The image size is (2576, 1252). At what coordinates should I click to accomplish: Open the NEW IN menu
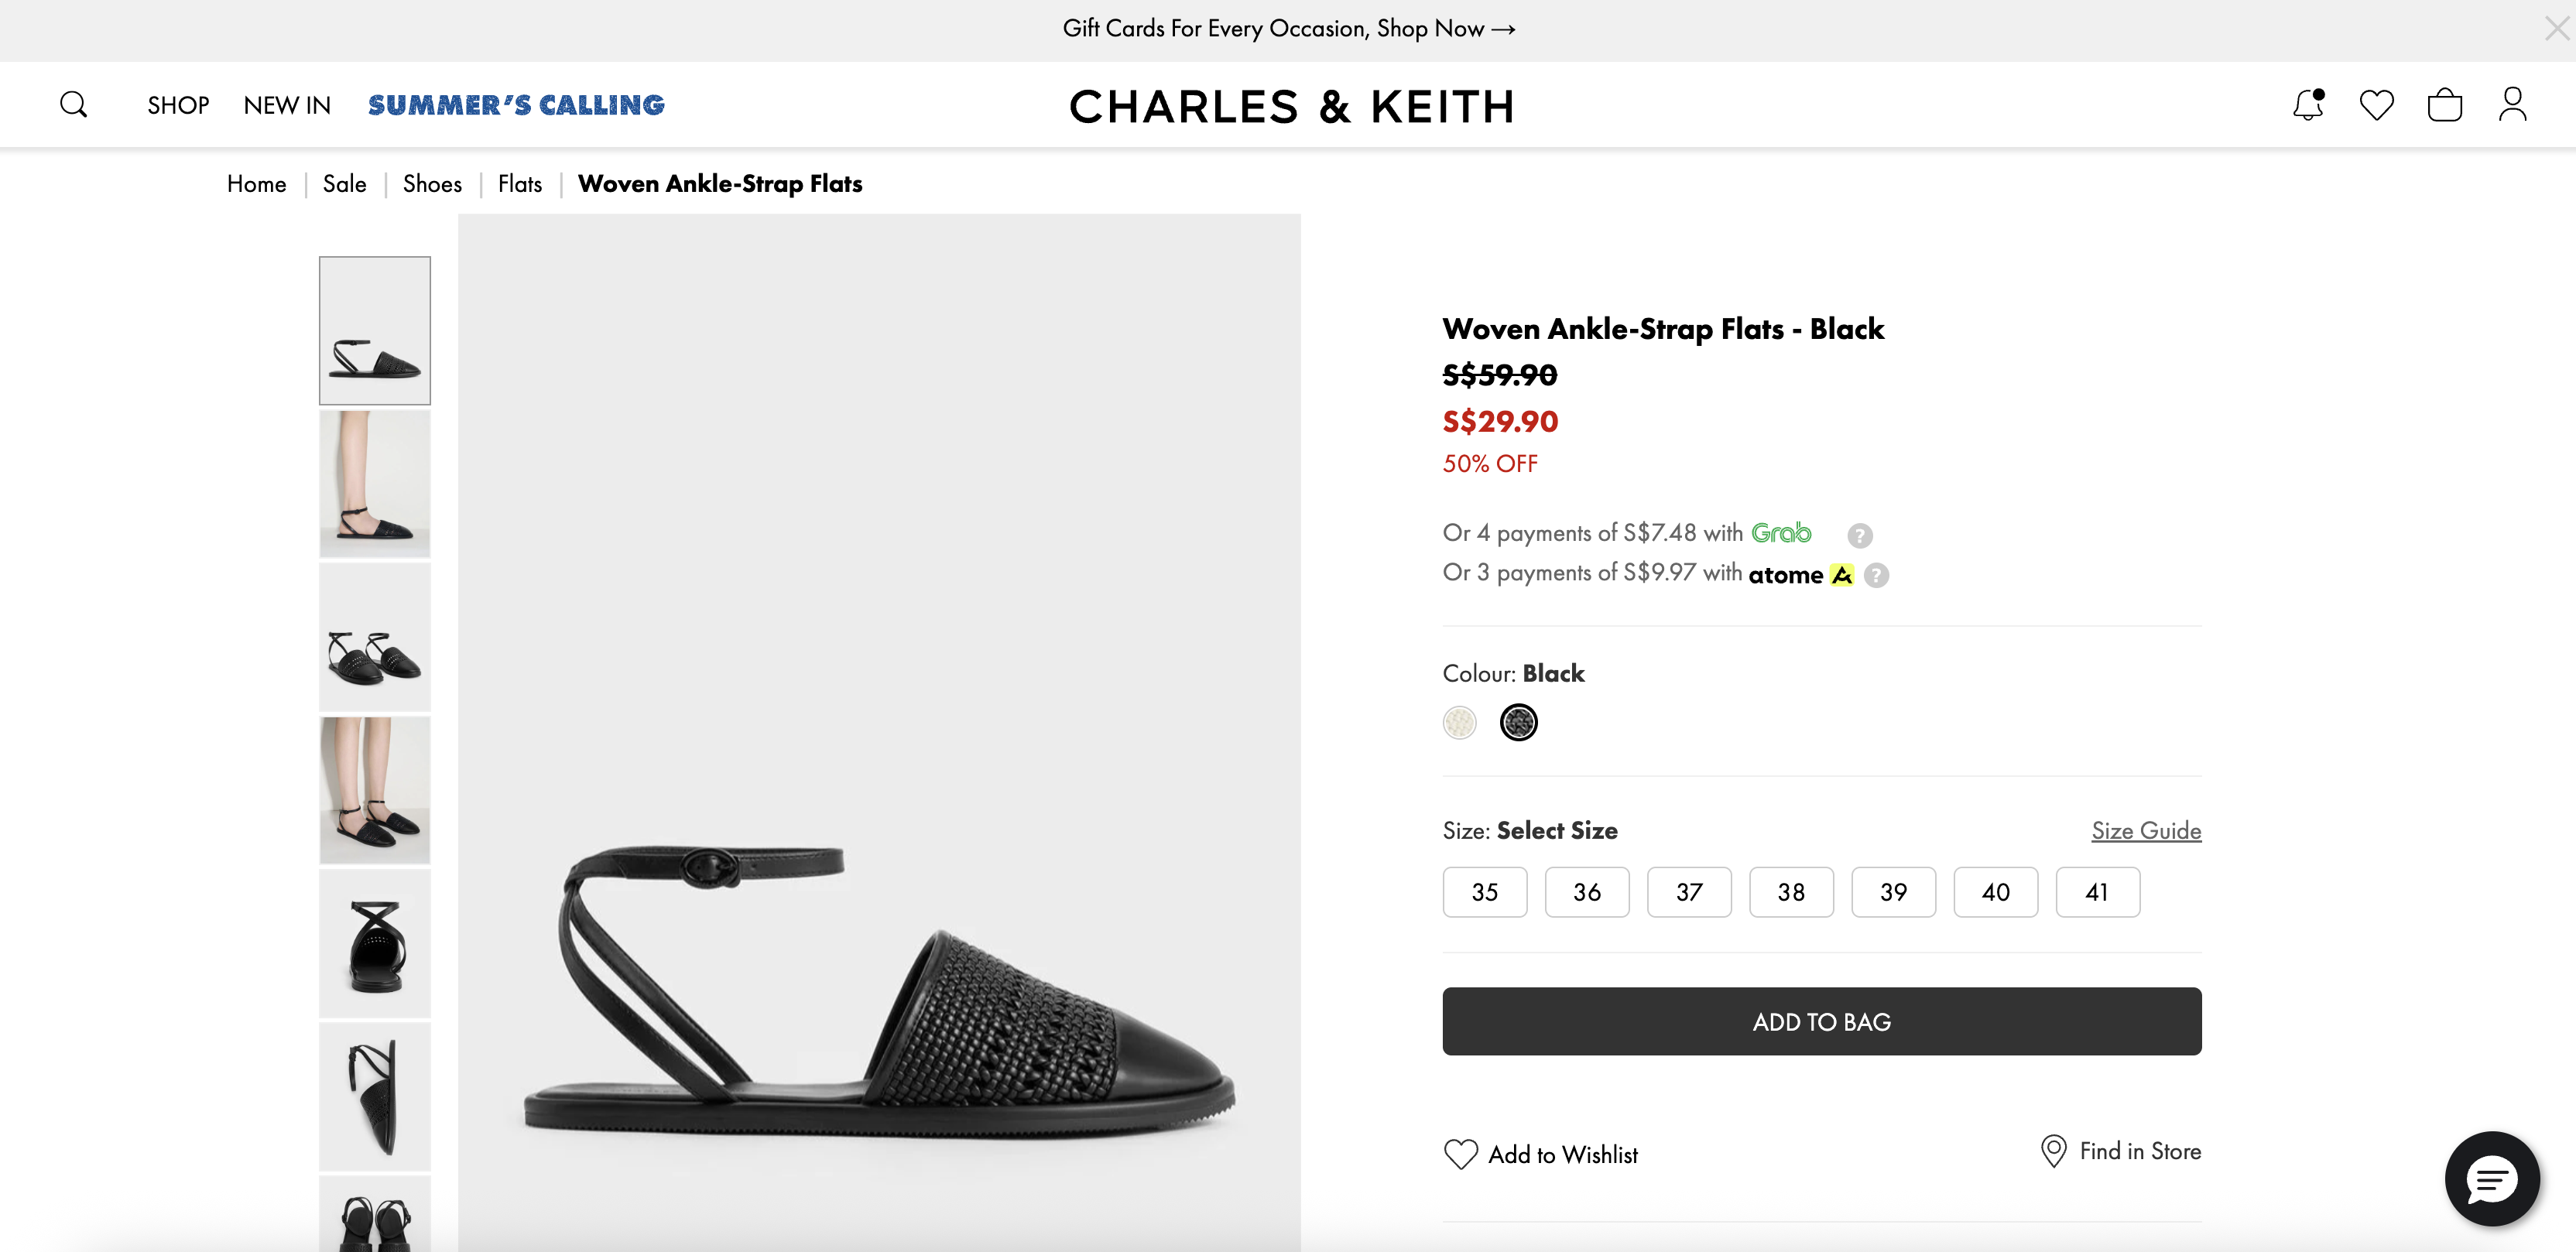[x=287, y=105]
